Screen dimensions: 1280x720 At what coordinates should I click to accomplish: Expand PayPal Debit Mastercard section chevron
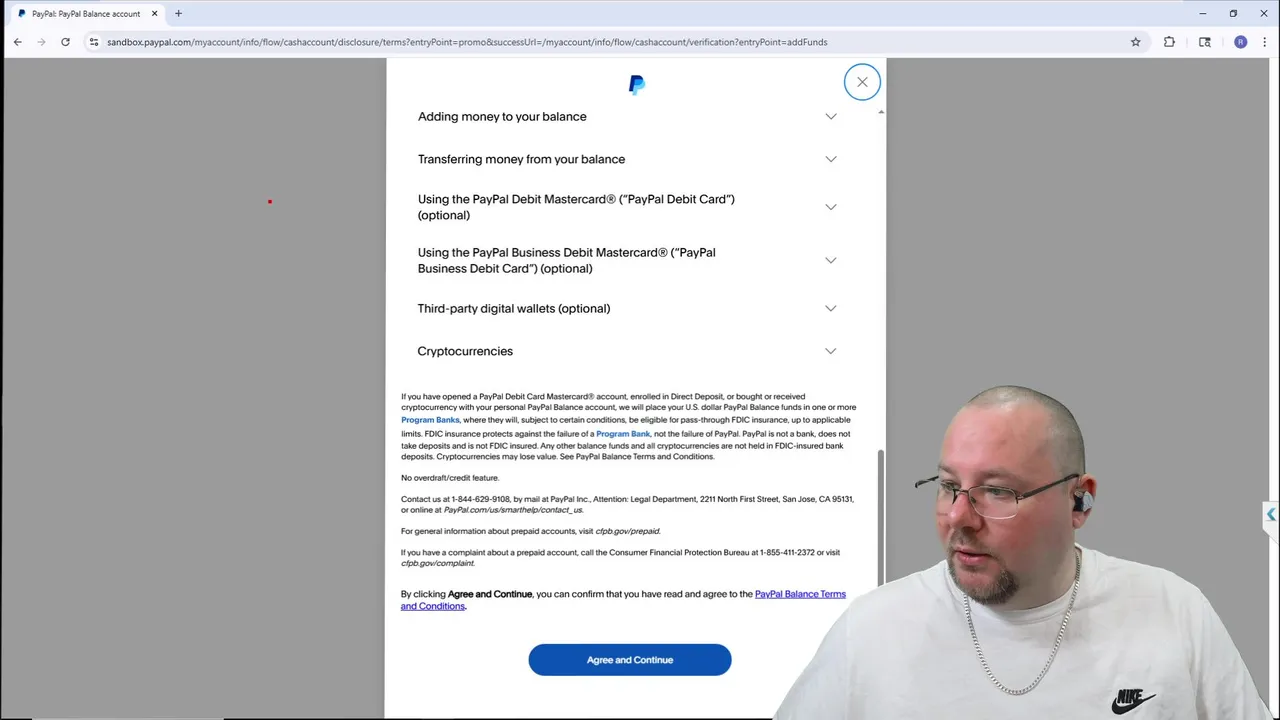pyautogui.click(x=831, y=207)
